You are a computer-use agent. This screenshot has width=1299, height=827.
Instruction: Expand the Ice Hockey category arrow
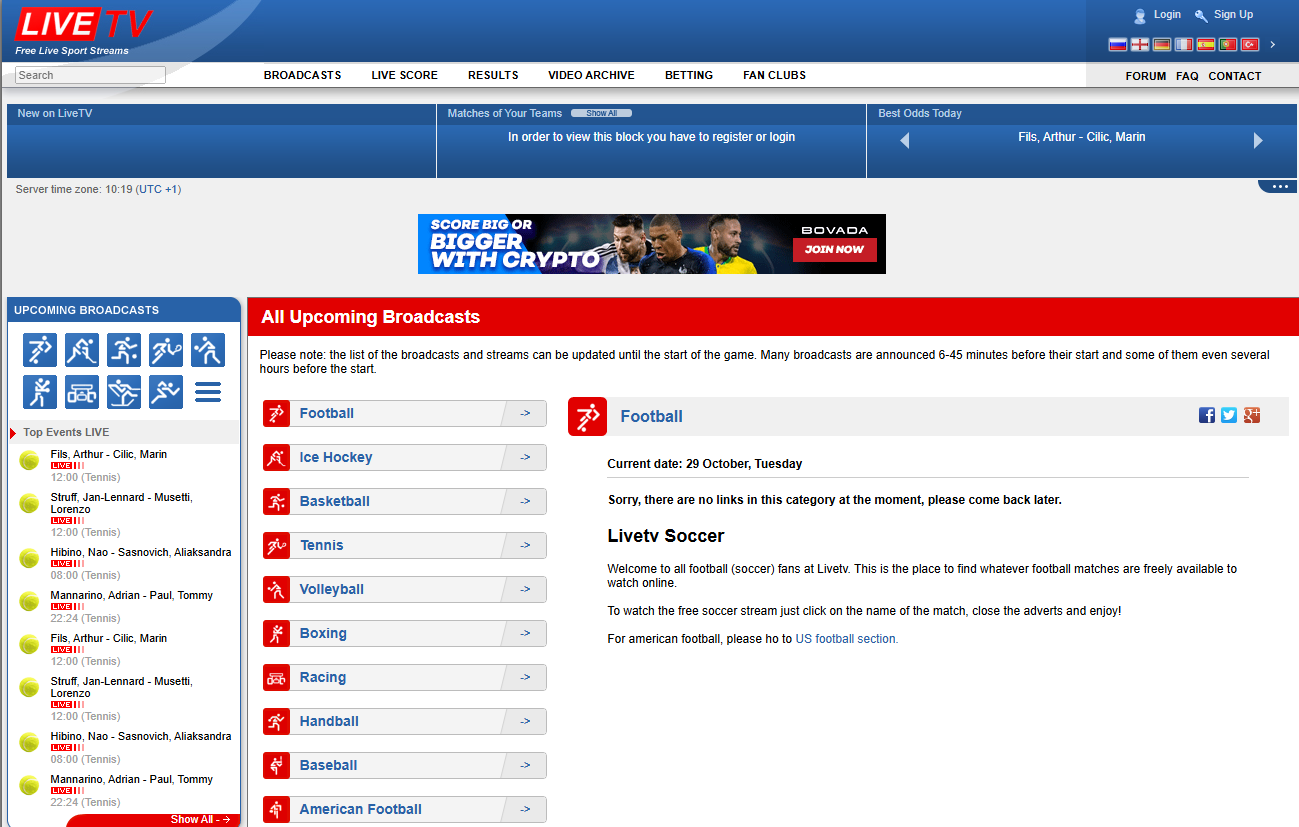[x=525, y=458]
